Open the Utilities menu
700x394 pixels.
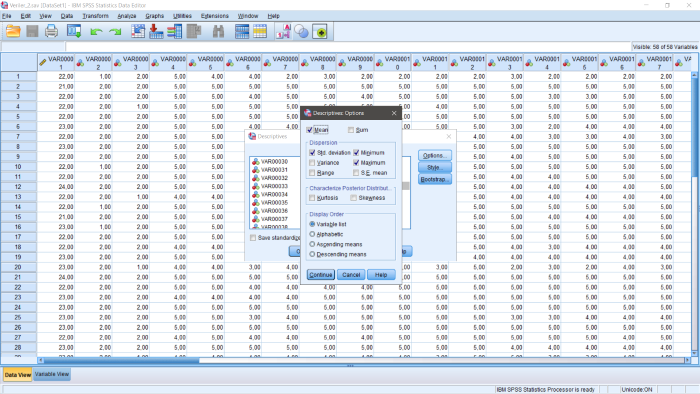coord(182,16)
